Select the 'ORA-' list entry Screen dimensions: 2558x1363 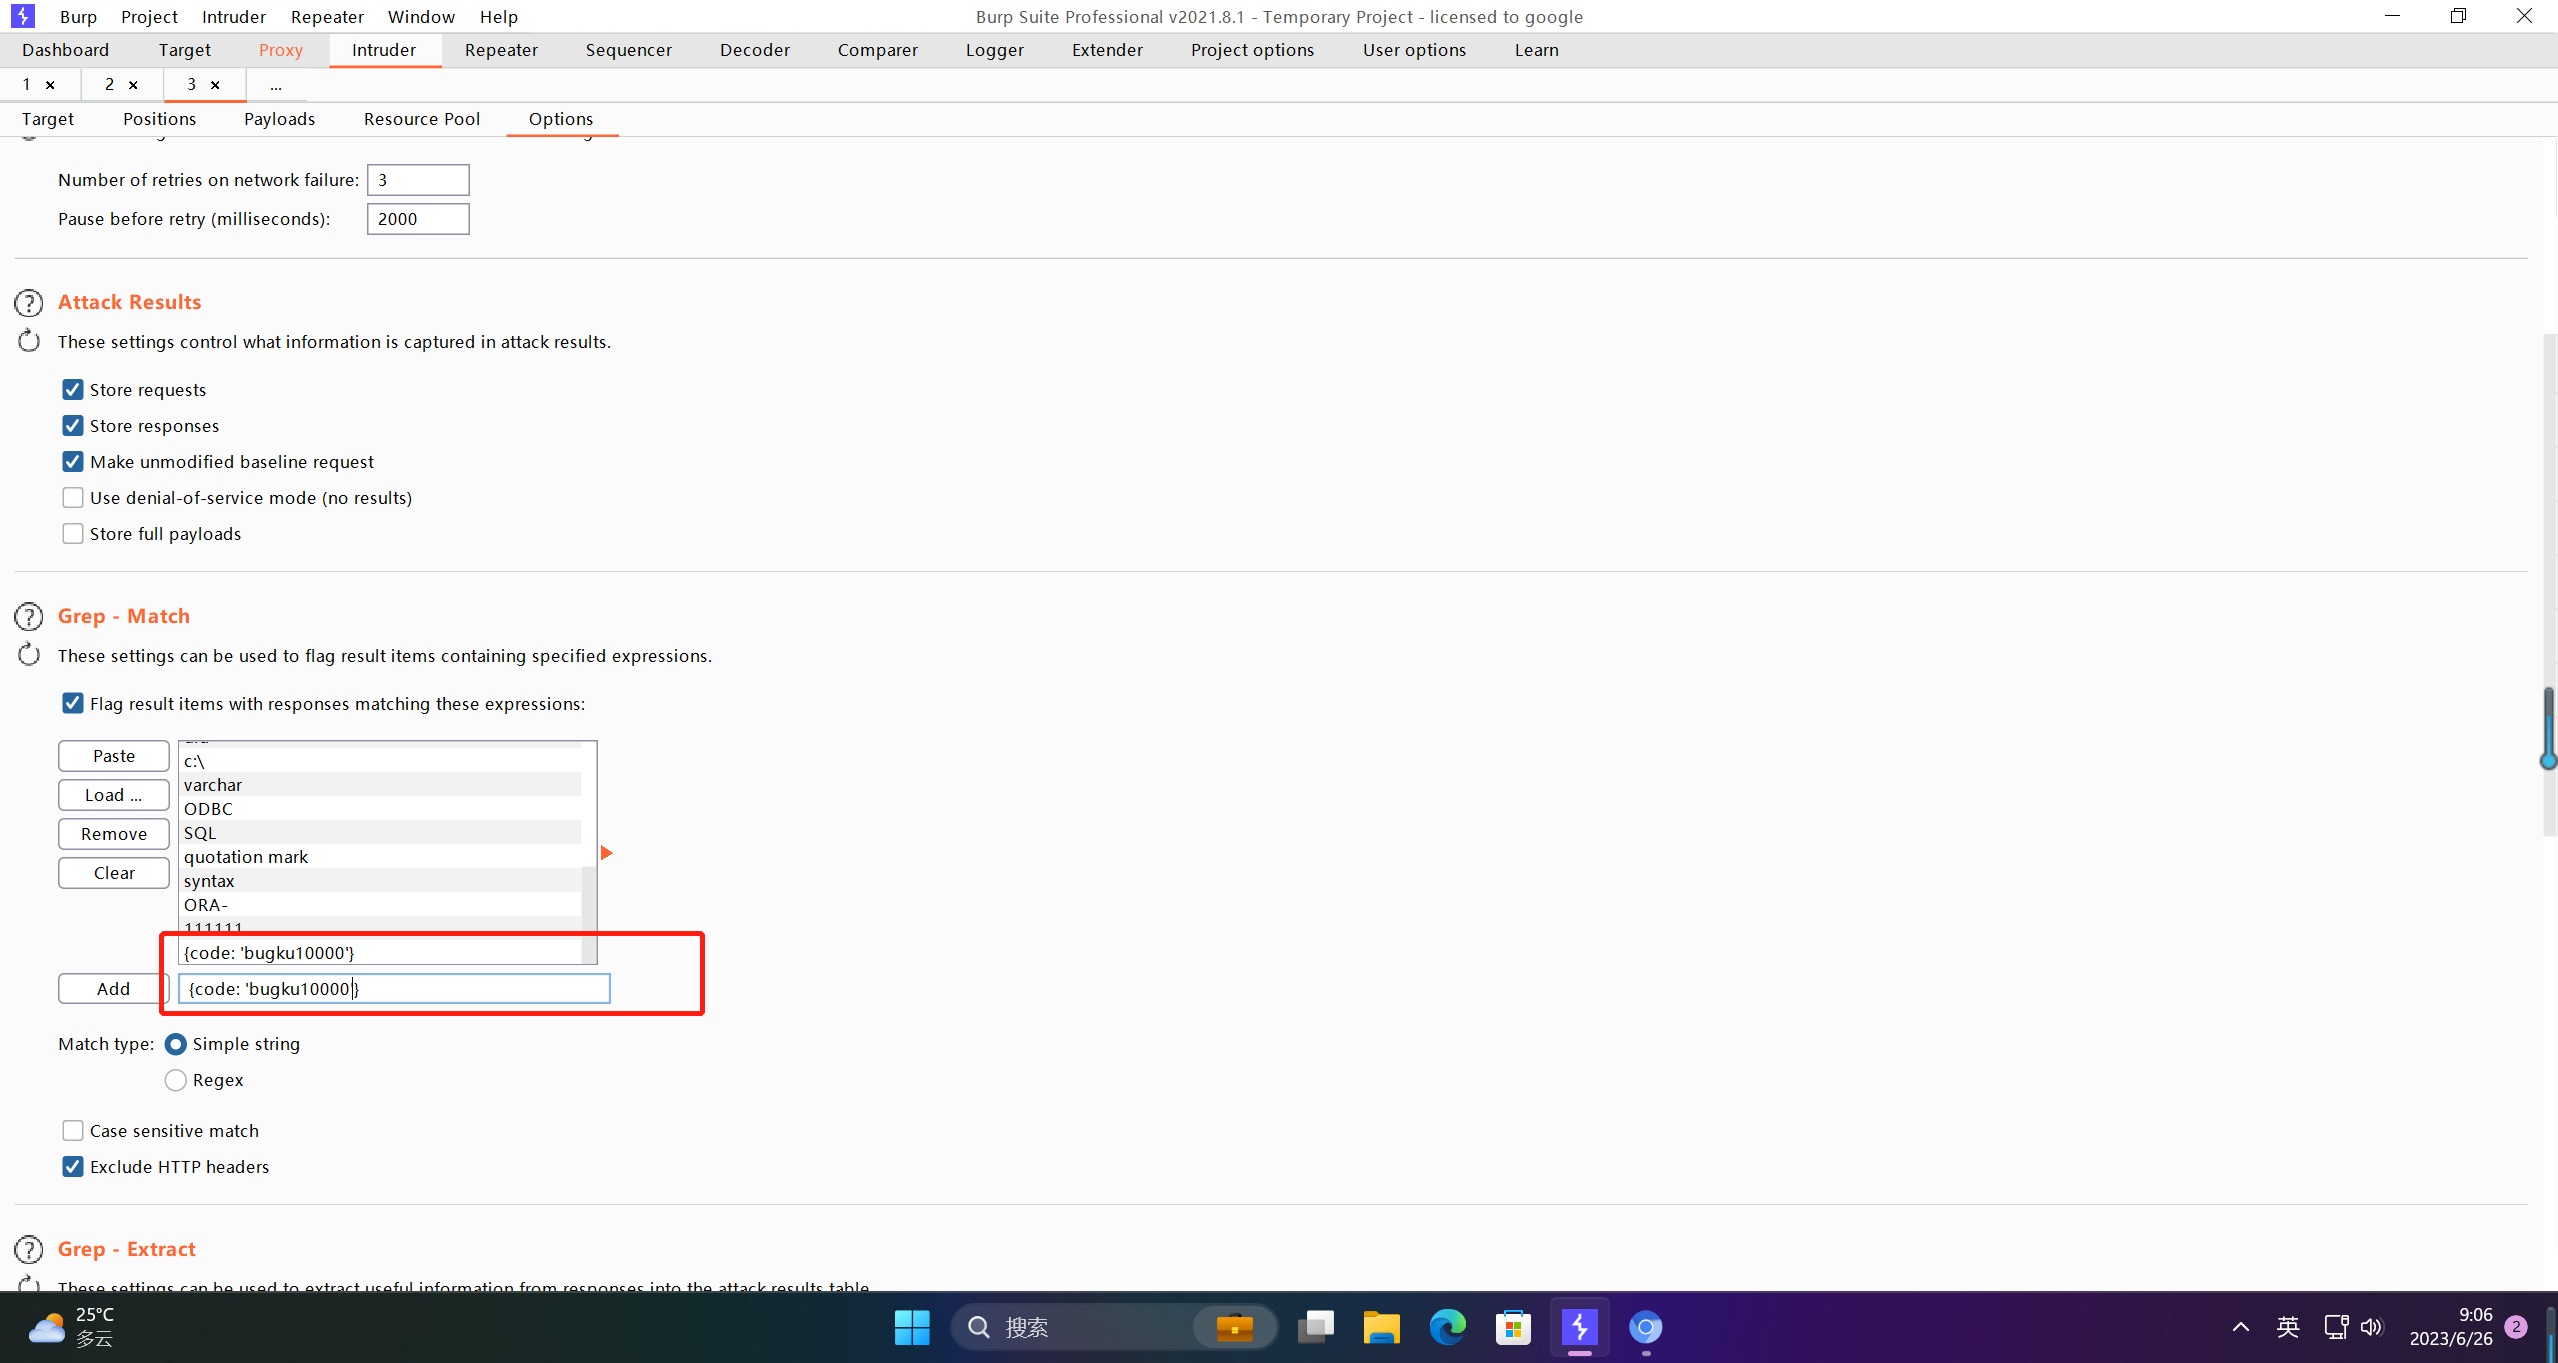pyautogui.click(x=380, y=905)
